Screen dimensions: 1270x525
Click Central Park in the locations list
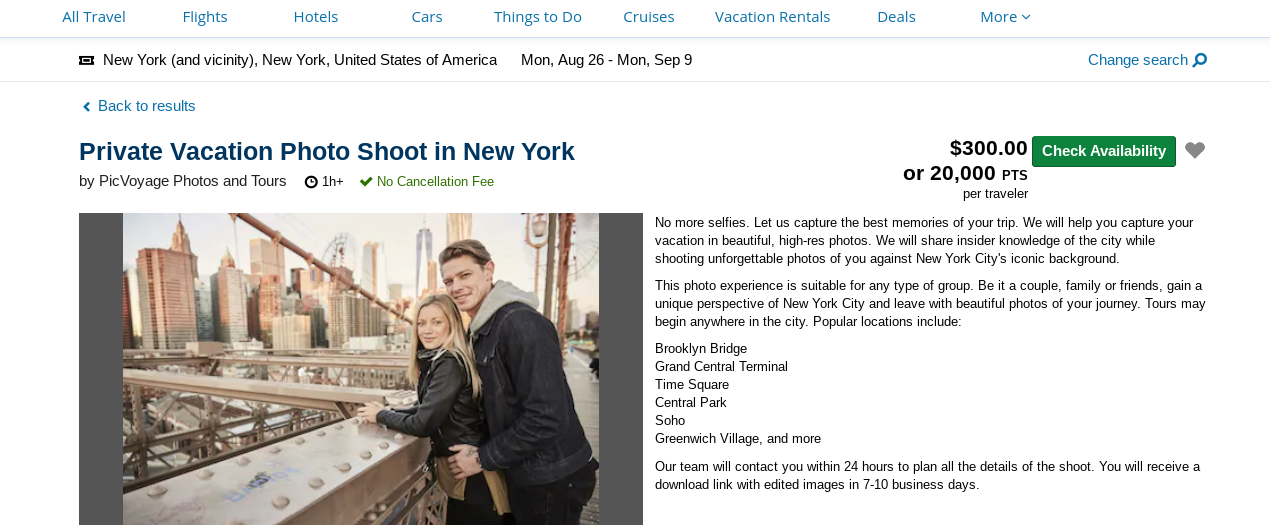(691, 403)
